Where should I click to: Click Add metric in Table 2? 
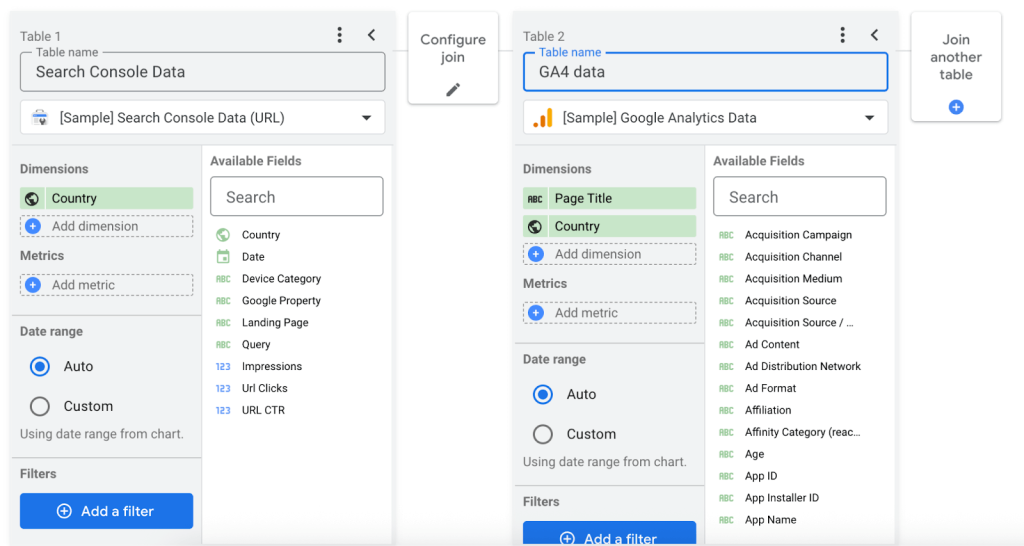609,313
